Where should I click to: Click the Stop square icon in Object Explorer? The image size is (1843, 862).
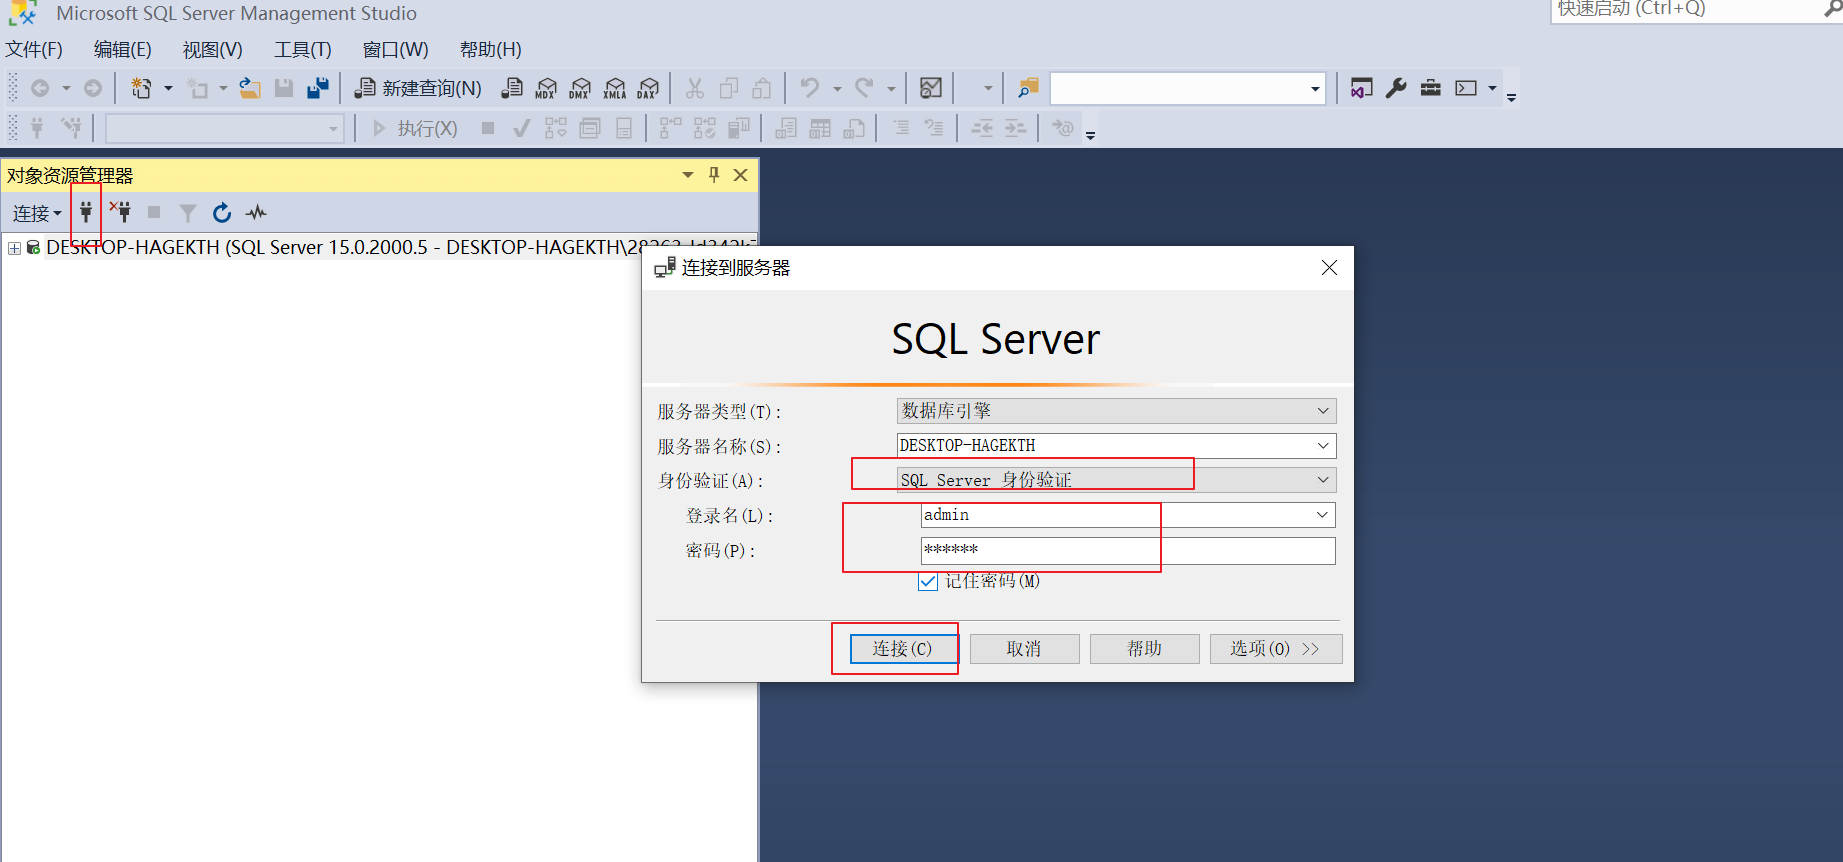[154, 212]
